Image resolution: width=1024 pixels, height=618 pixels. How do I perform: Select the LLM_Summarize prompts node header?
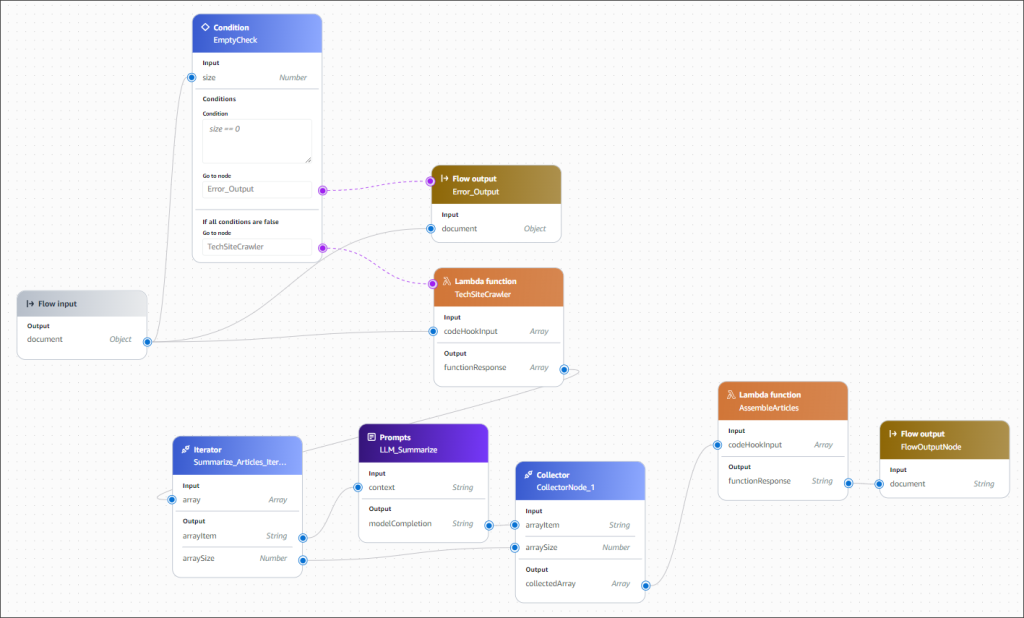click(x=423, y=443)
